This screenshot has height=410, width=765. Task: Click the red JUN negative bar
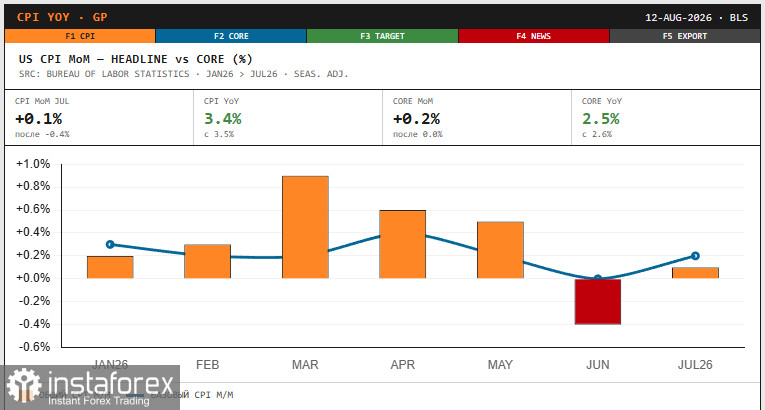pos(598,301)
